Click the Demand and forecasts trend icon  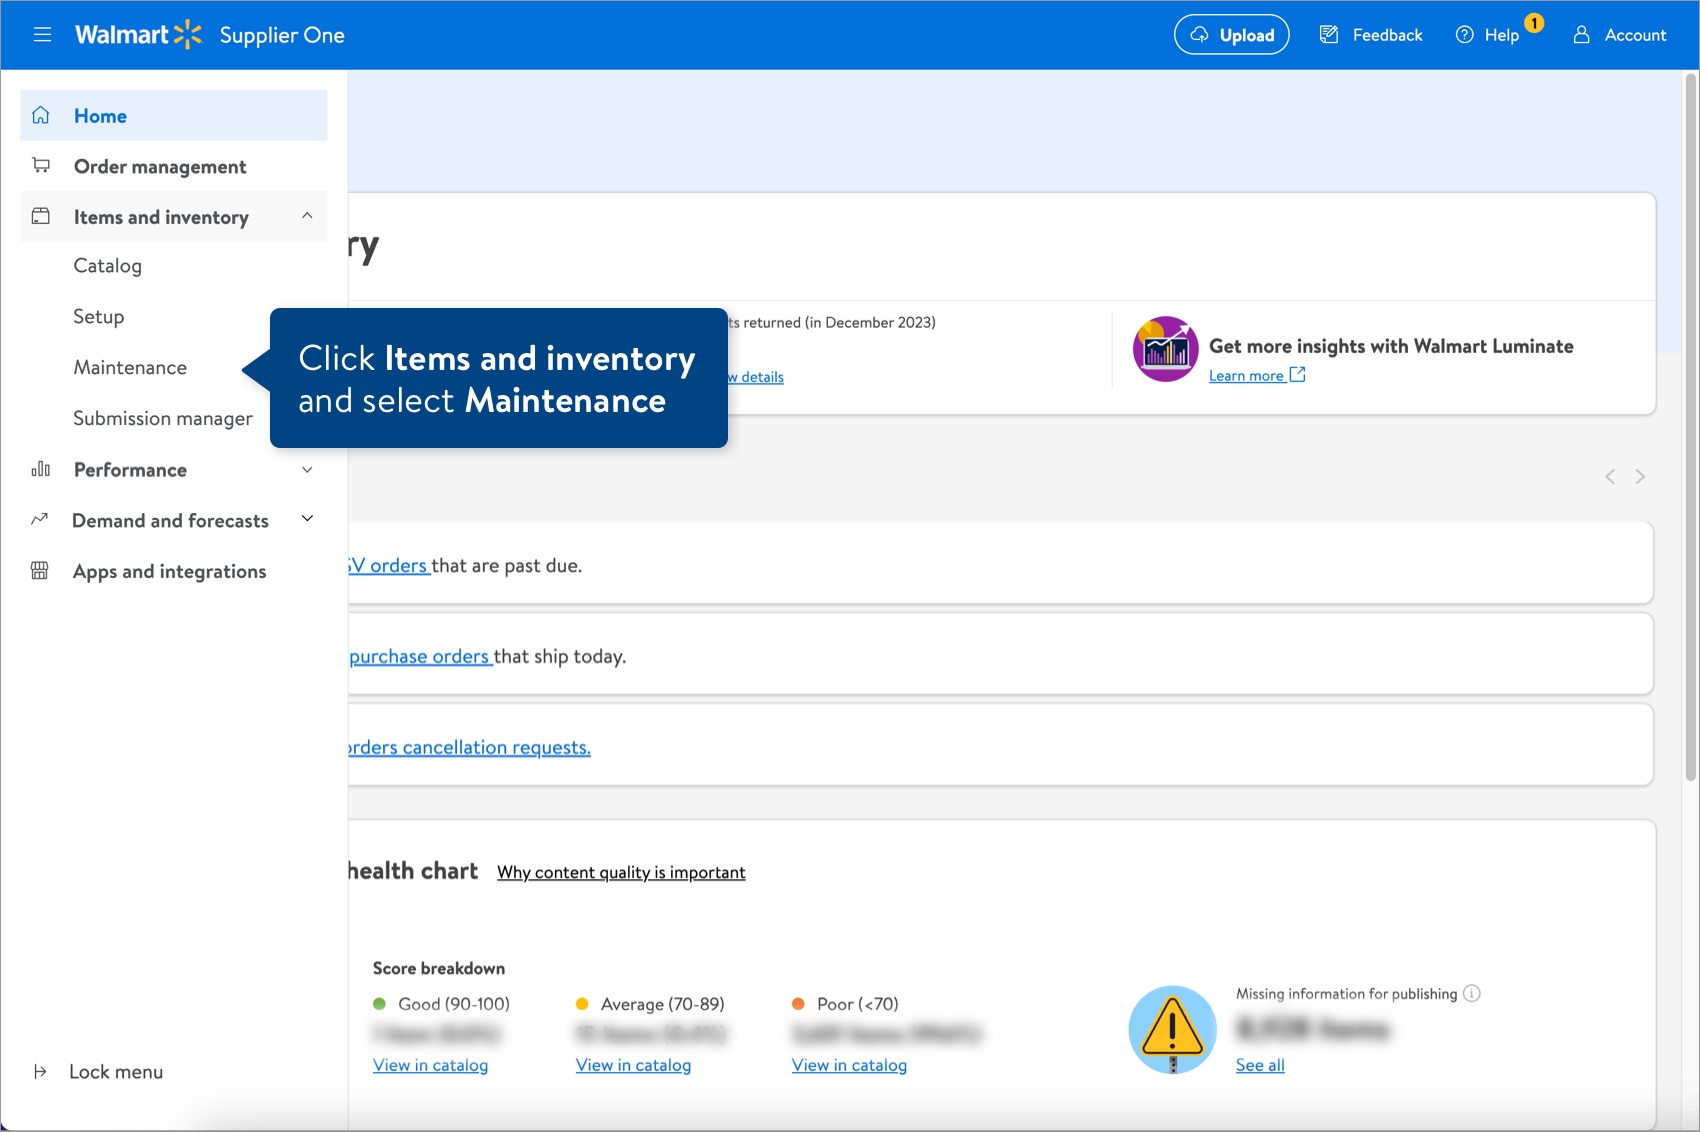point(40,520)
